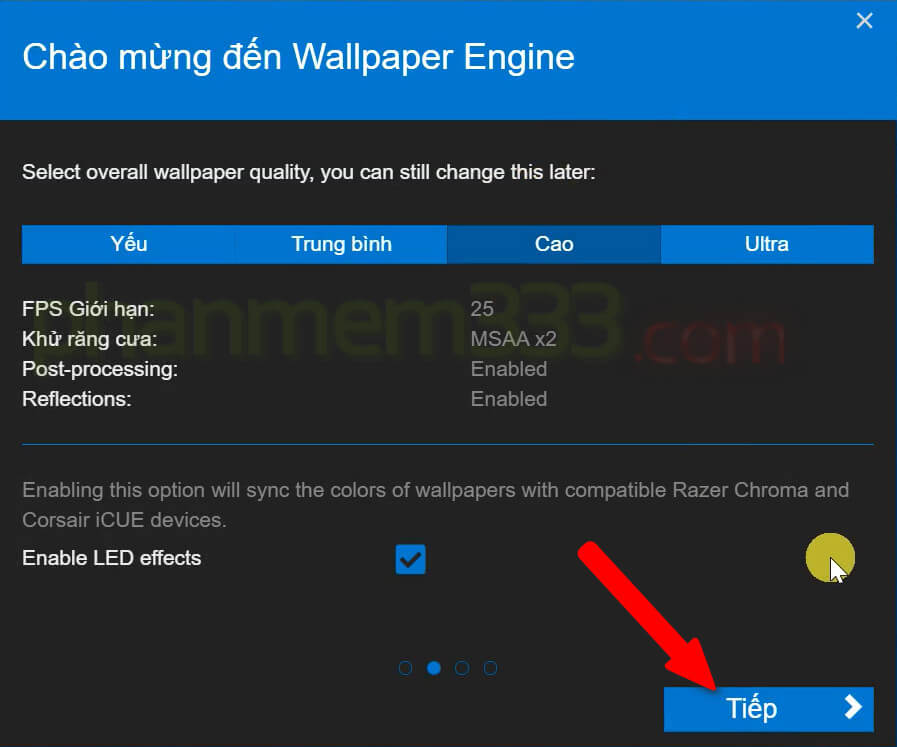Click the Enabled value beside Post-processing
Viewport: 897px width, 747px height.
[x=509, y=369]
